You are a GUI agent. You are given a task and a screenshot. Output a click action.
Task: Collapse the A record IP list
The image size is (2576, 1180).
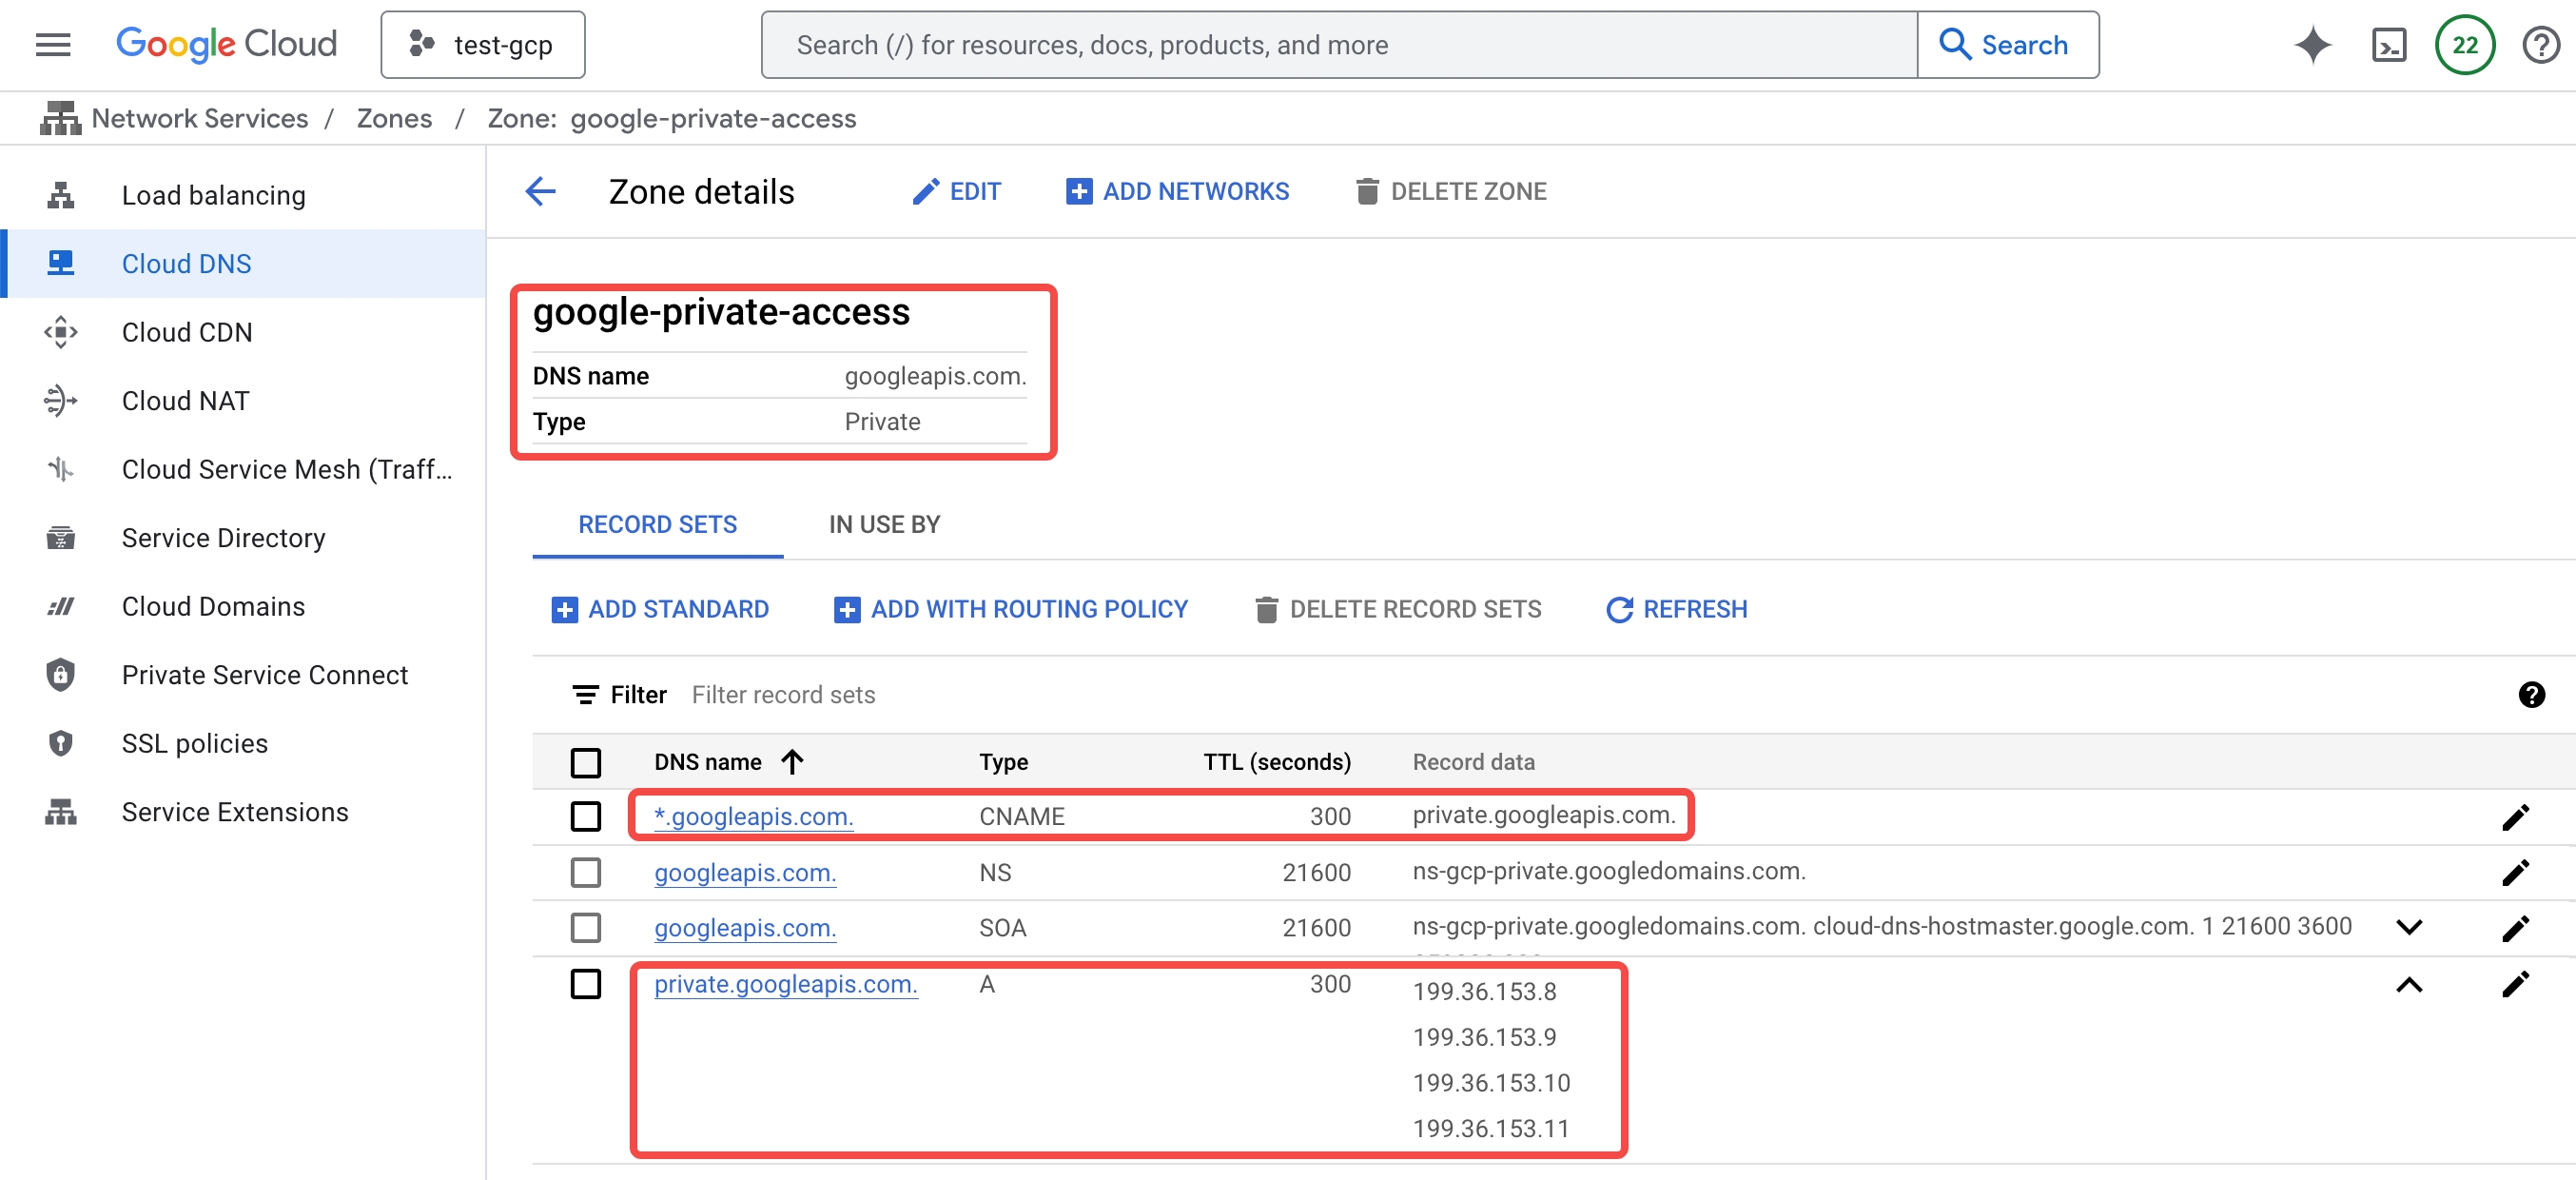(x=2409, y=985)
